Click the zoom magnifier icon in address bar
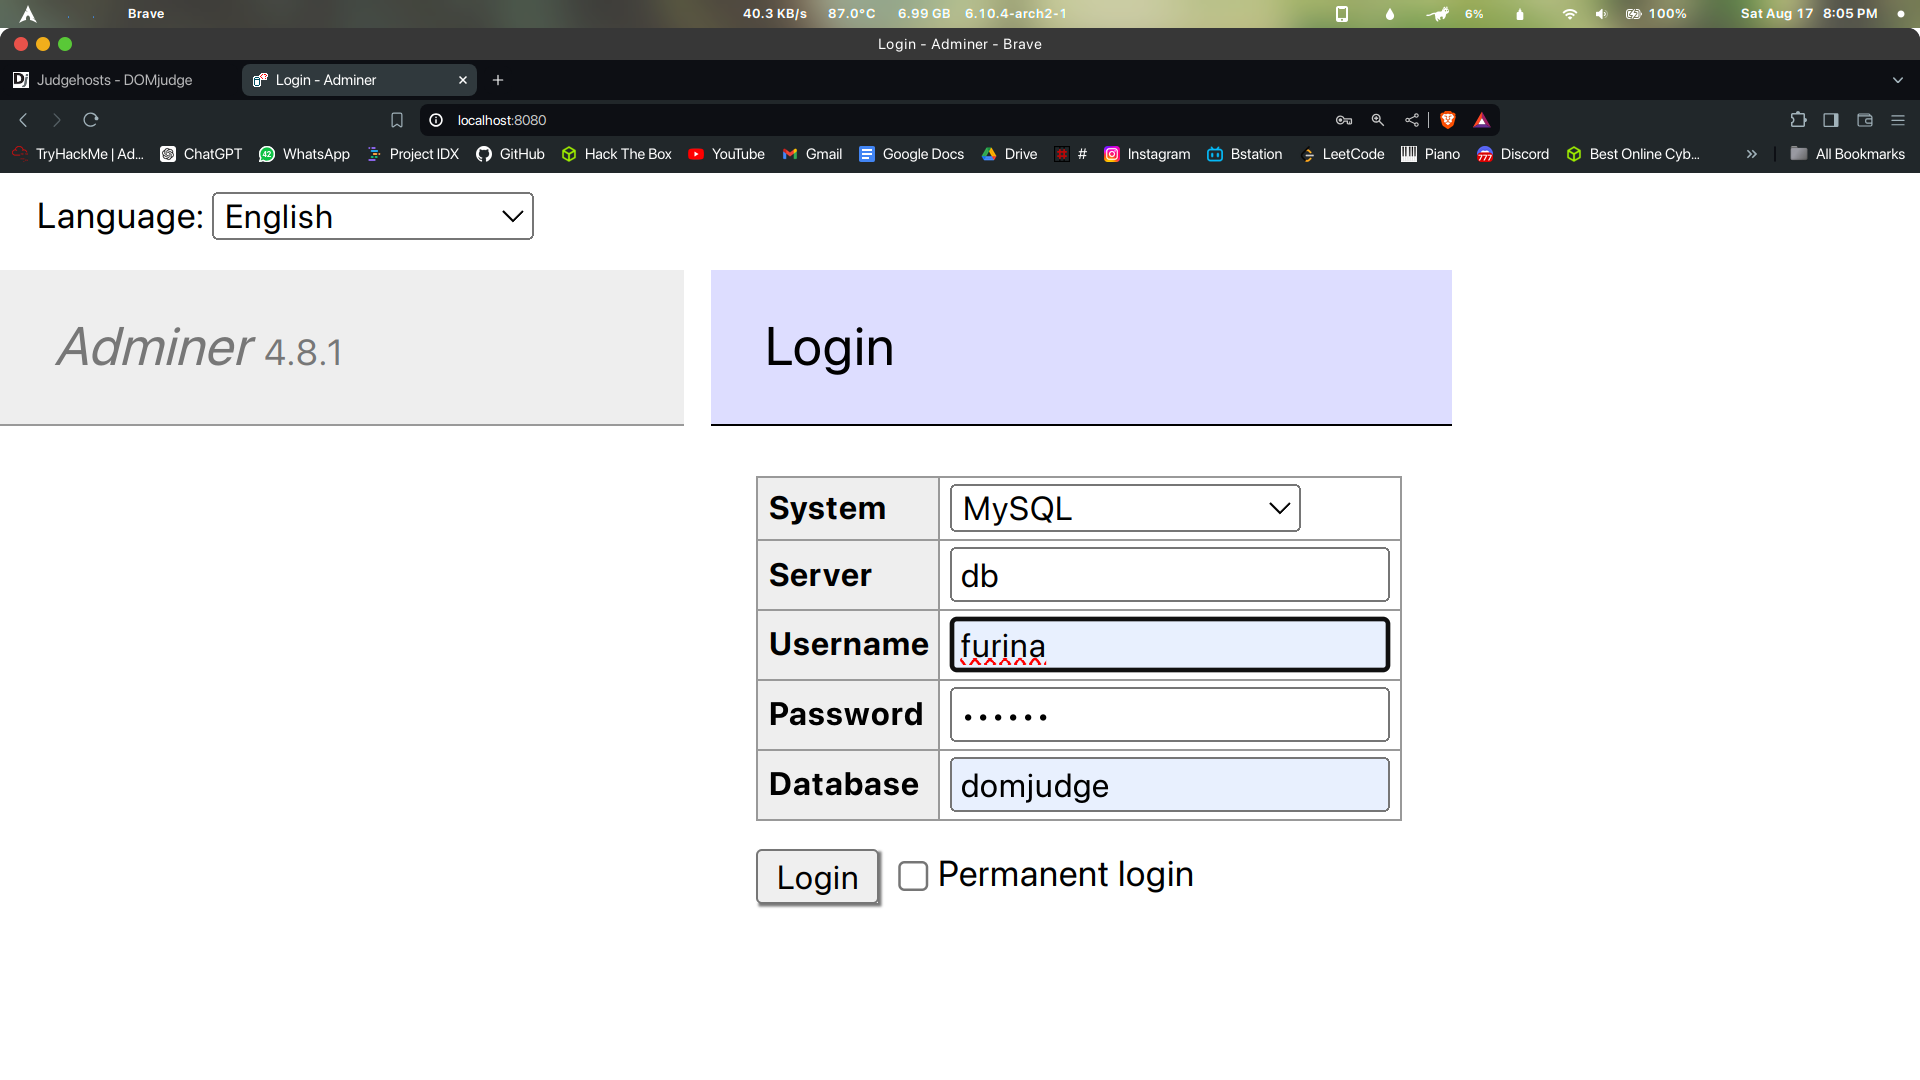The width and height of the screenshot is (1920, 1080). (1378, 120)
